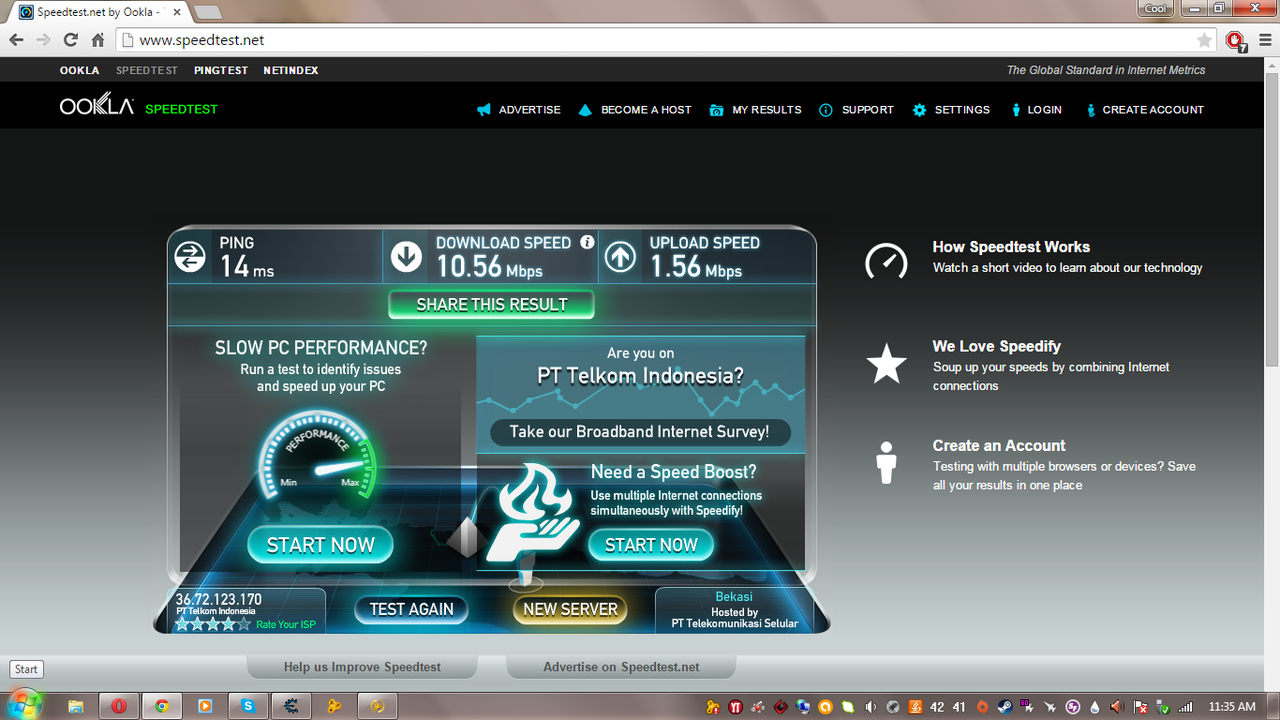The image size is (1280, 720).
Task: Open the SPEEDTEST top menu item
Action: (x=147, y=70)
